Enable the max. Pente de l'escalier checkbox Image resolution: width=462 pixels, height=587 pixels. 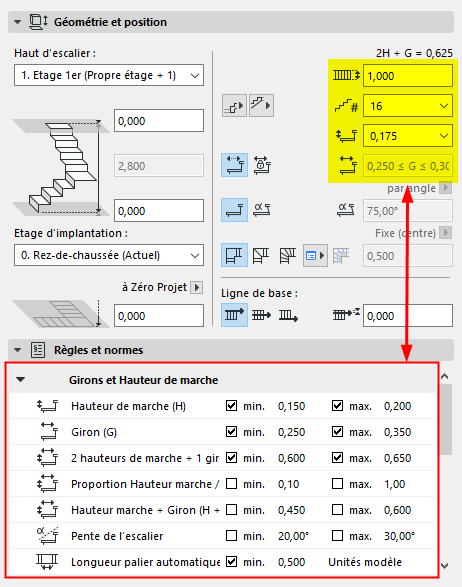(x=337, y=536)
